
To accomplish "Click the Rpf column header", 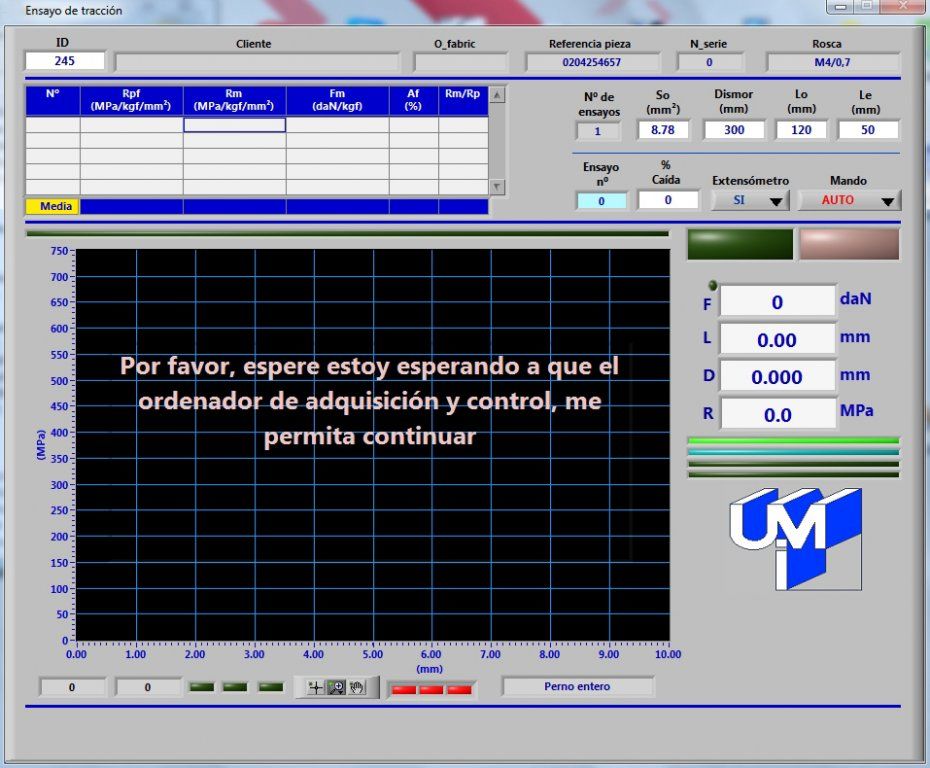I will pyautogui.click(x=131, y=100).
